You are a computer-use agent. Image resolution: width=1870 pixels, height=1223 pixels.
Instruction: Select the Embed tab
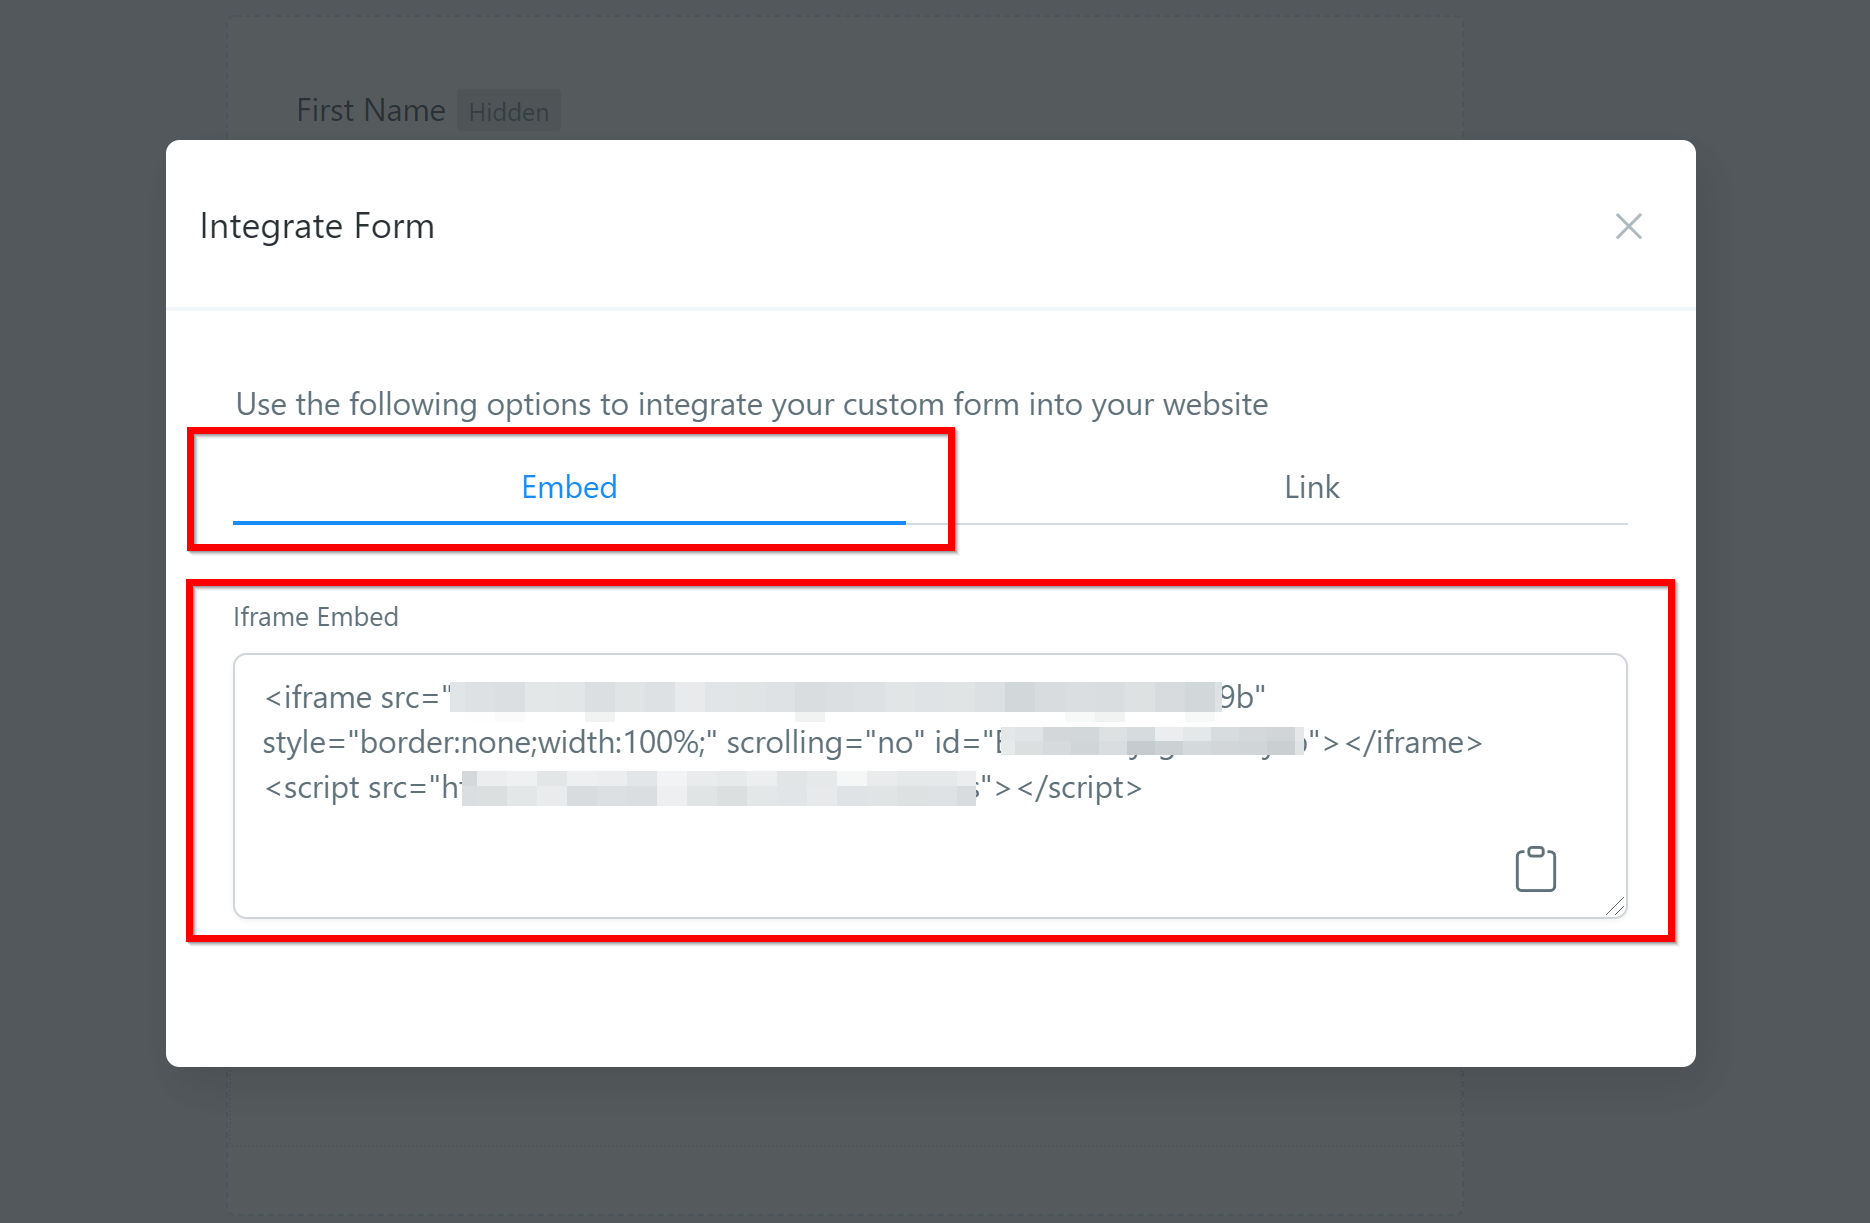(x=569, y=487)
